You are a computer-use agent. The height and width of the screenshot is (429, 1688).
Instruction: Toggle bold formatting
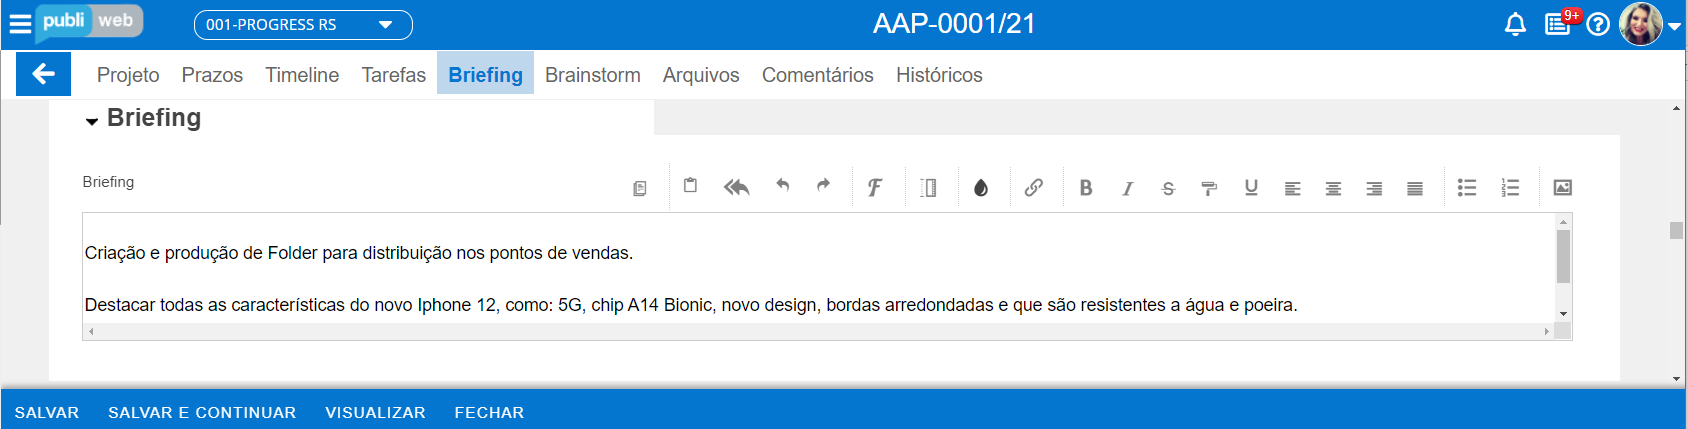click(1086, 187)
